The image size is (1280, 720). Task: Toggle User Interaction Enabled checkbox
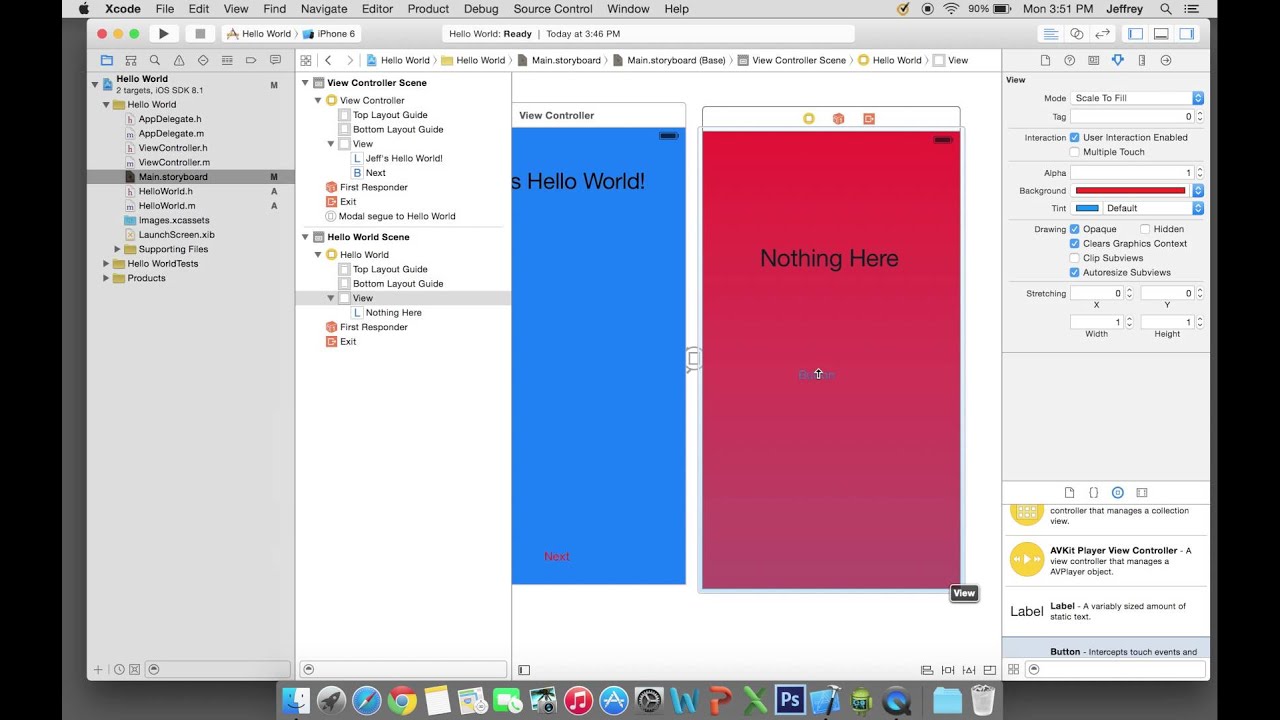coord(1074,137)
